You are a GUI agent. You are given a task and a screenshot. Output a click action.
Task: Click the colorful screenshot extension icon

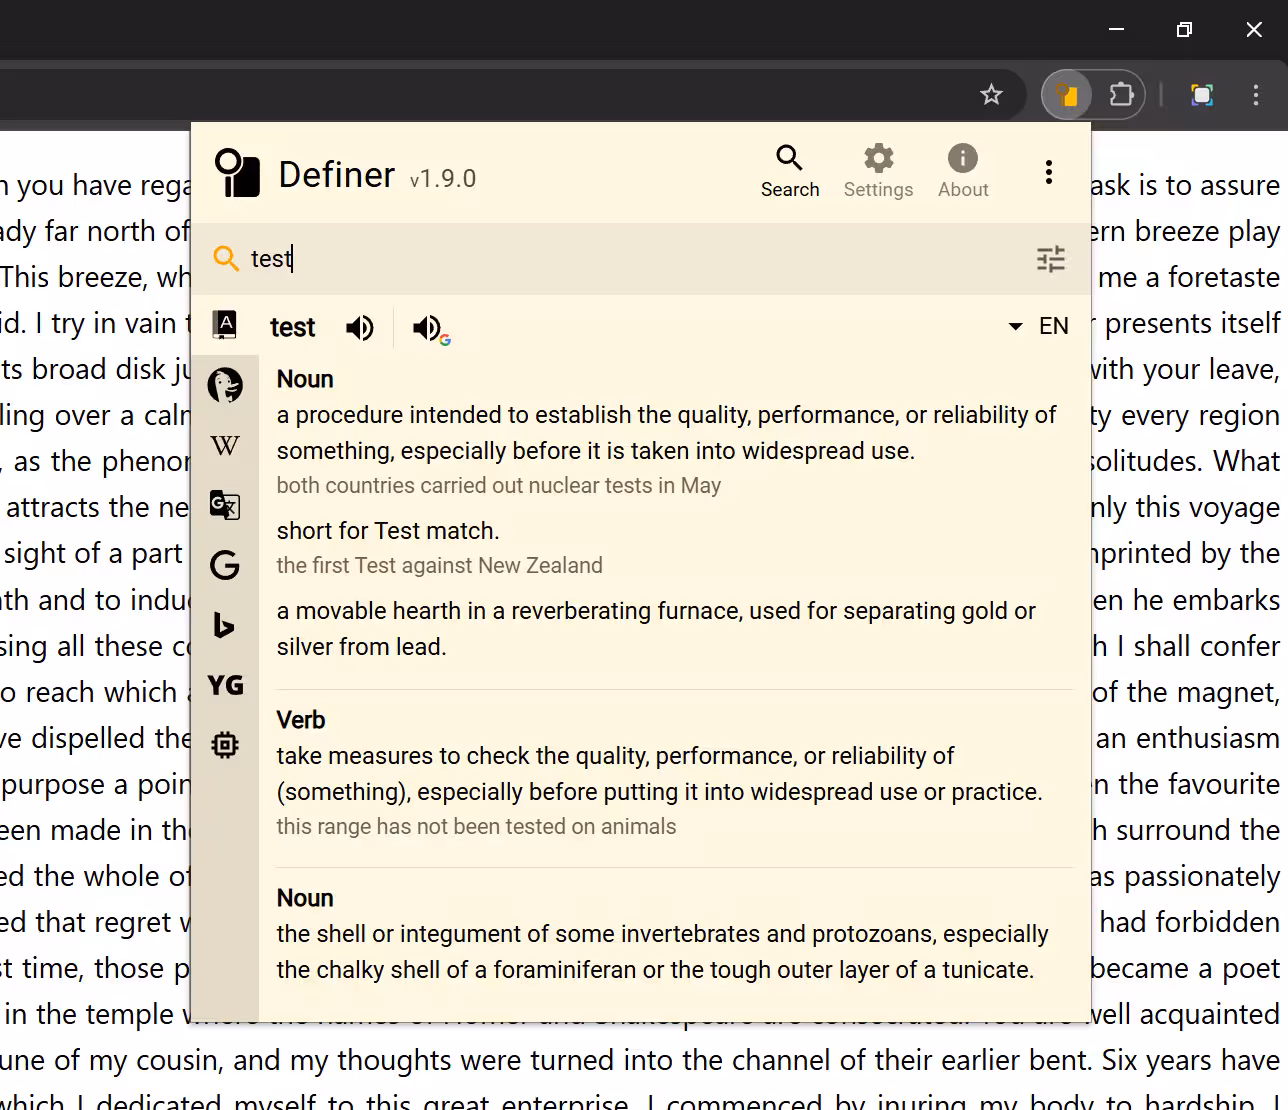coord(1202,95)
